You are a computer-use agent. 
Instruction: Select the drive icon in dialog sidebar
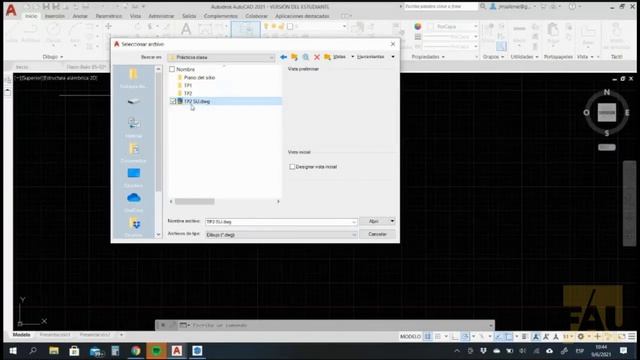(x=133, y=101)
